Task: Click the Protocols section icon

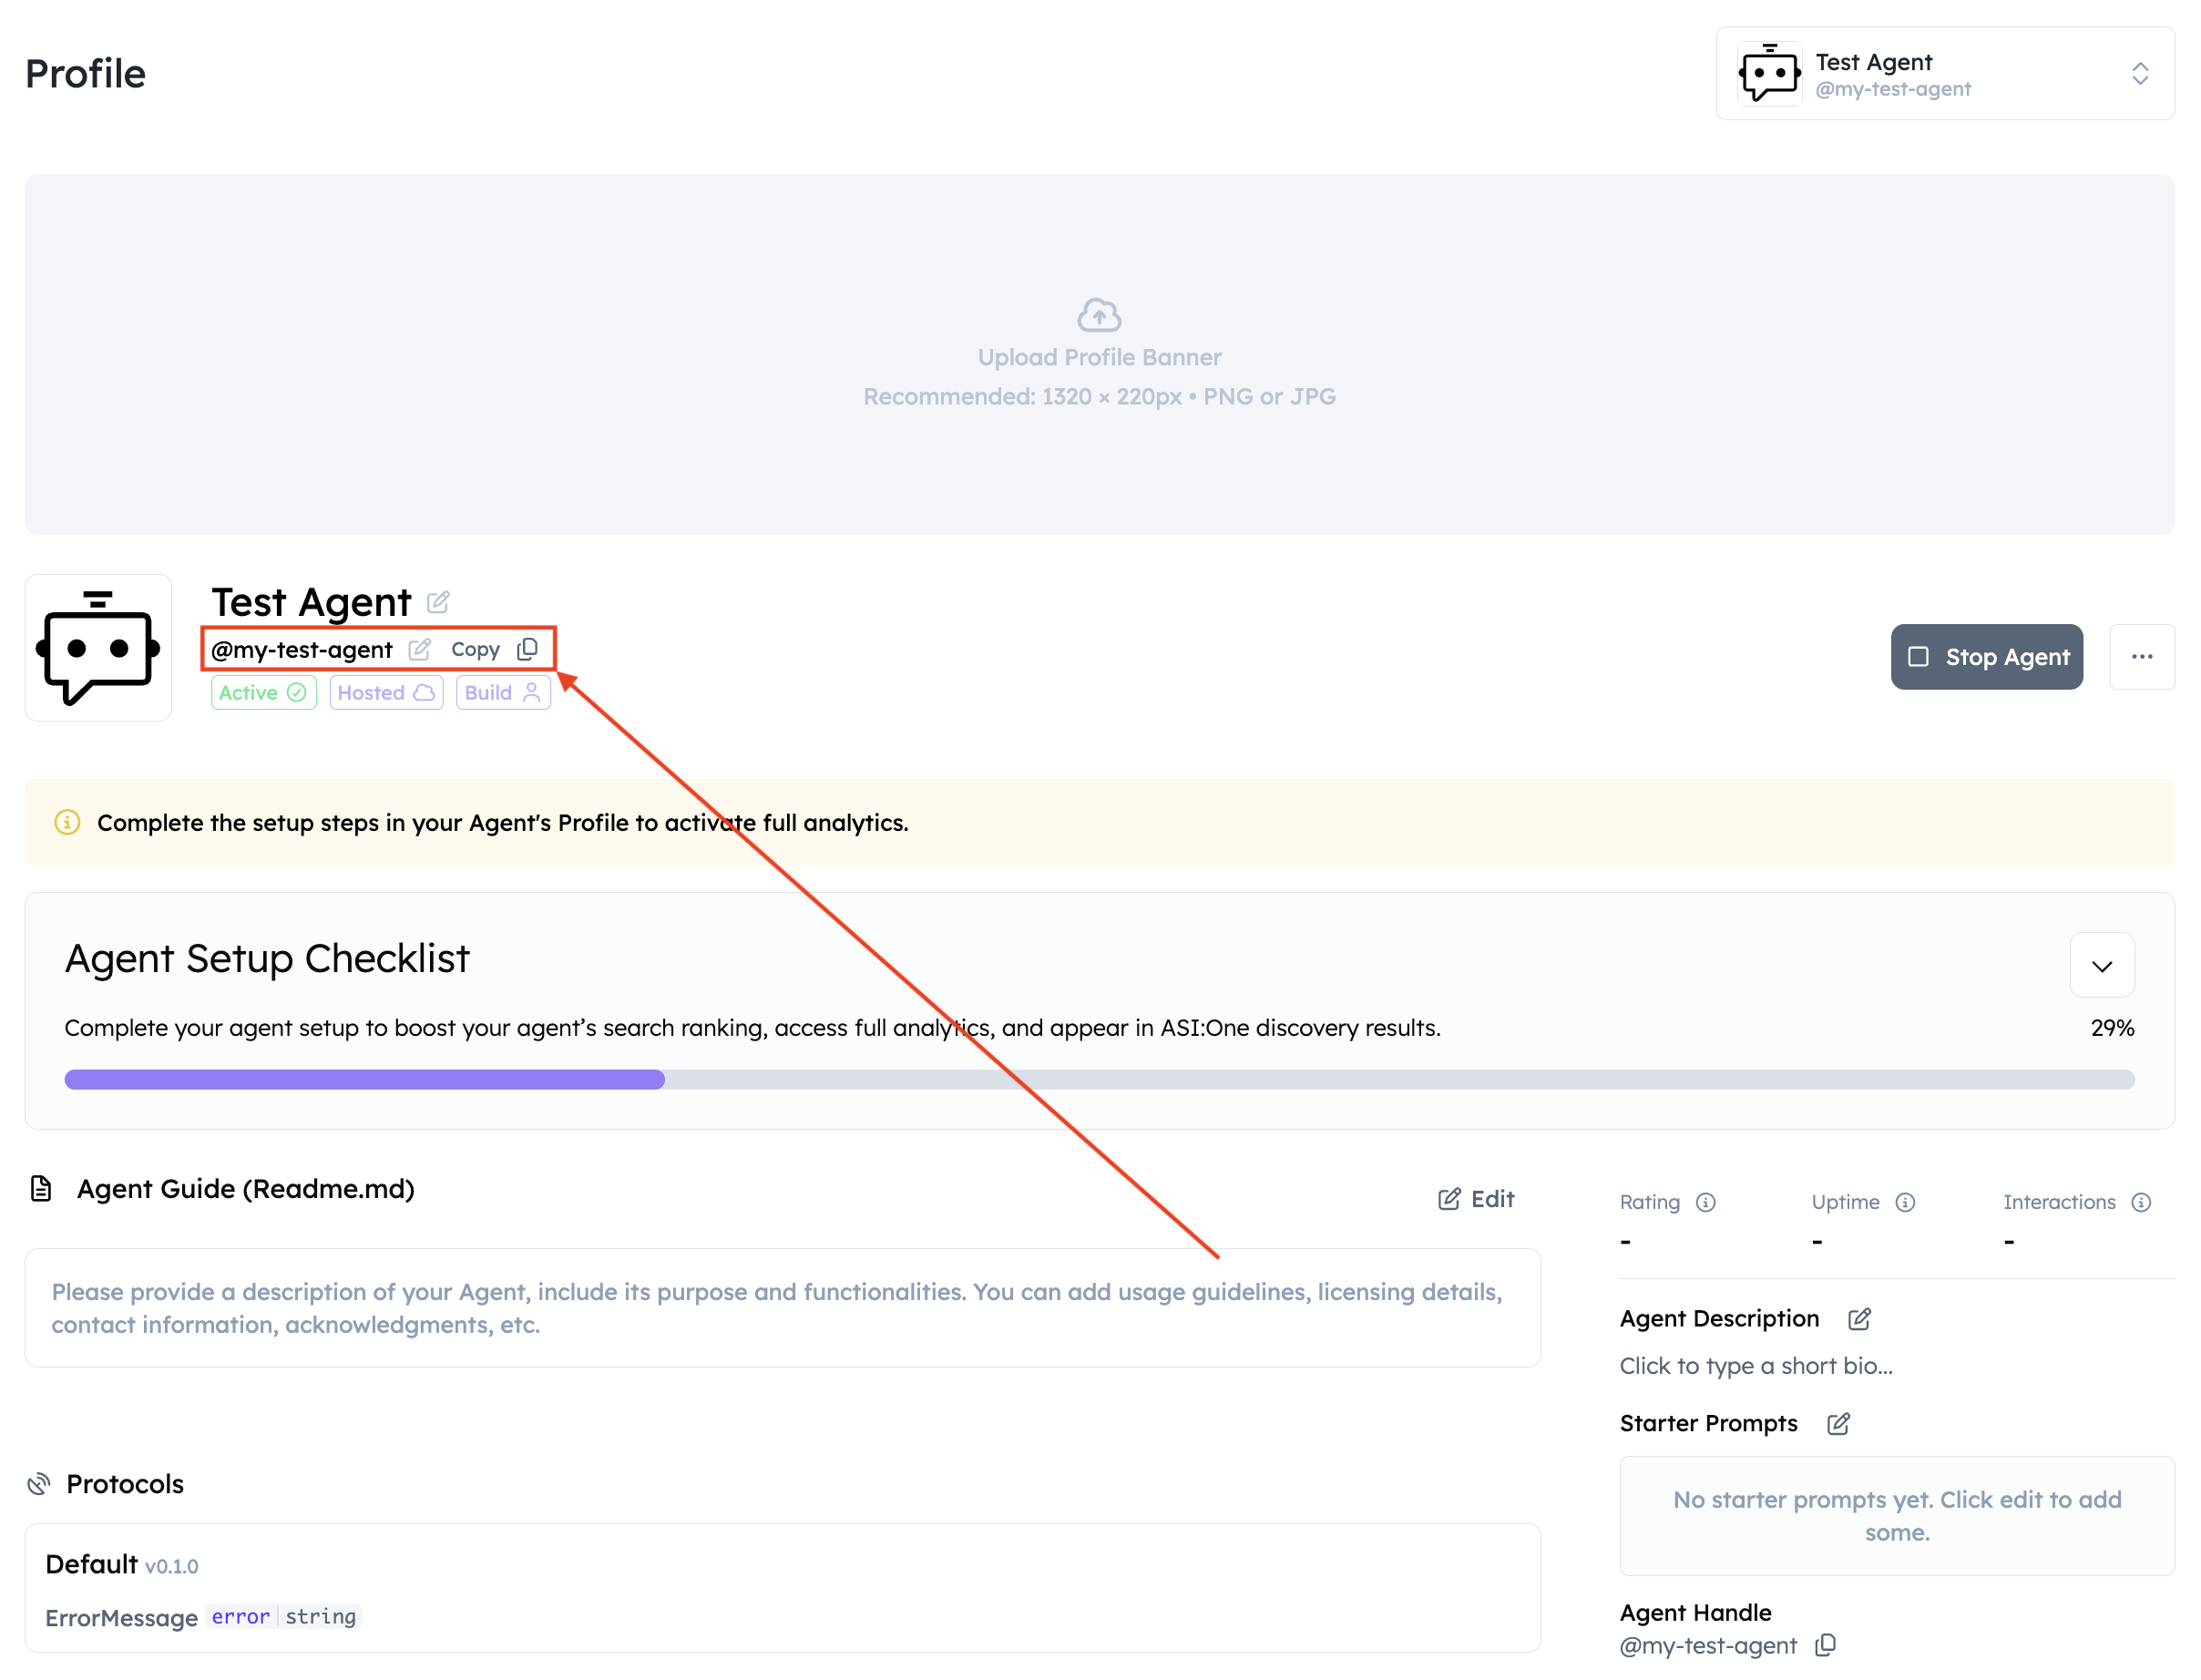Action: [x=39, y=1484]
